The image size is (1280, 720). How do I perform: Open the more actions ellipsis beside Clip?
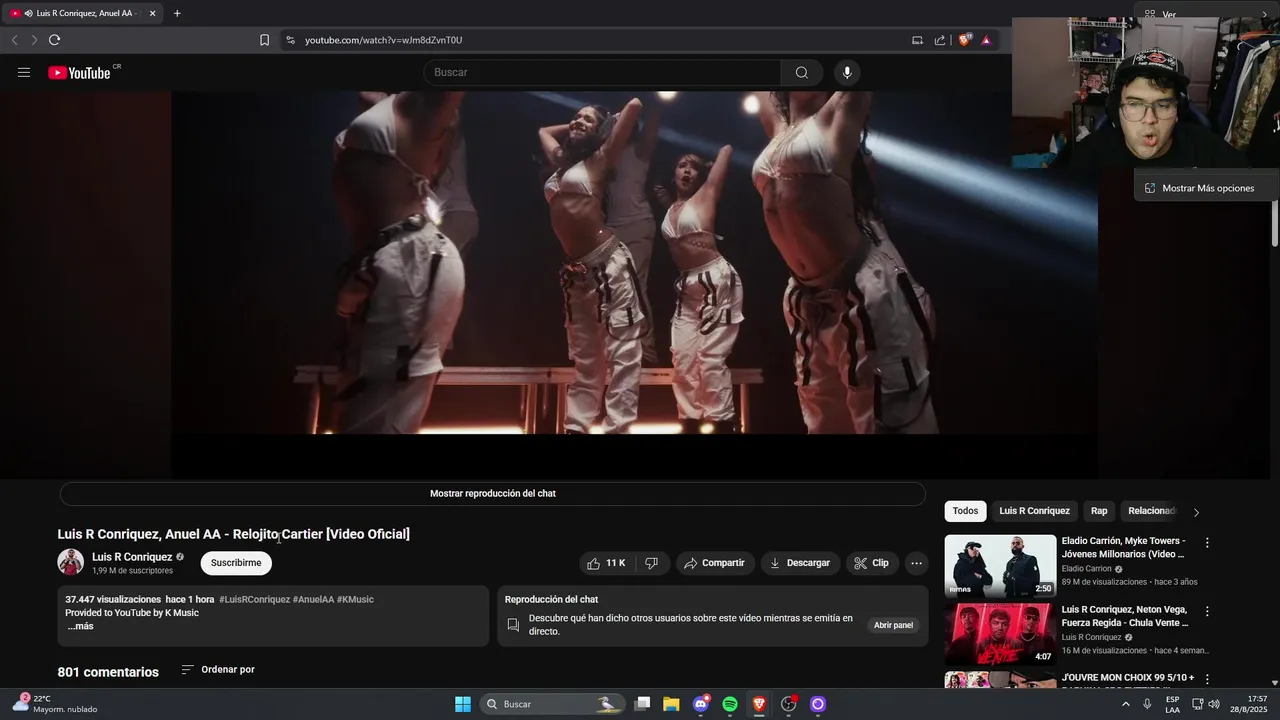coord(916,563)
